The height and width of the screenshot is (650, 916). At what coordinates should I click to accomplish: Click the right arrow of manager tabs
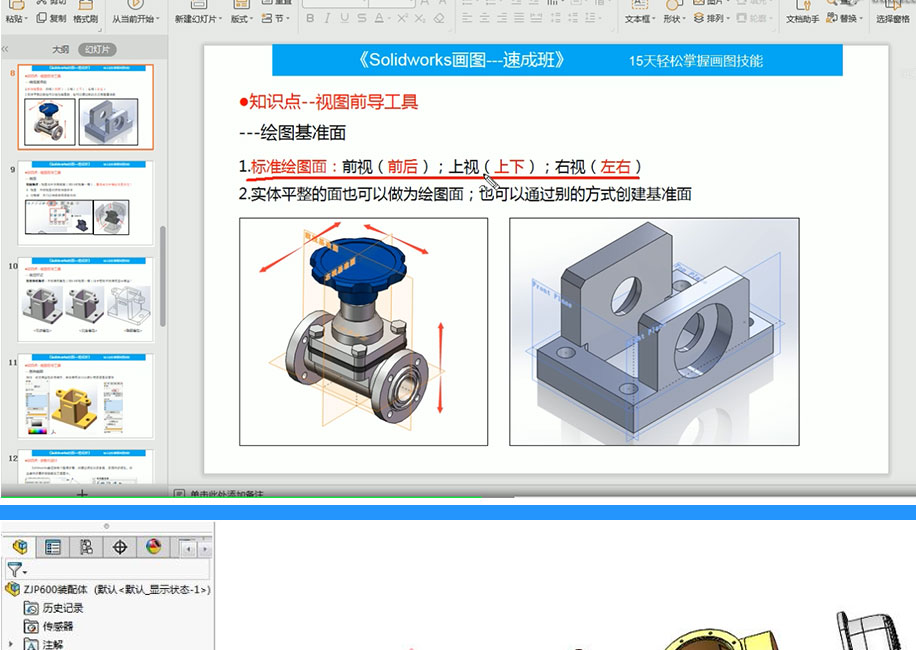tap(204, 549)
